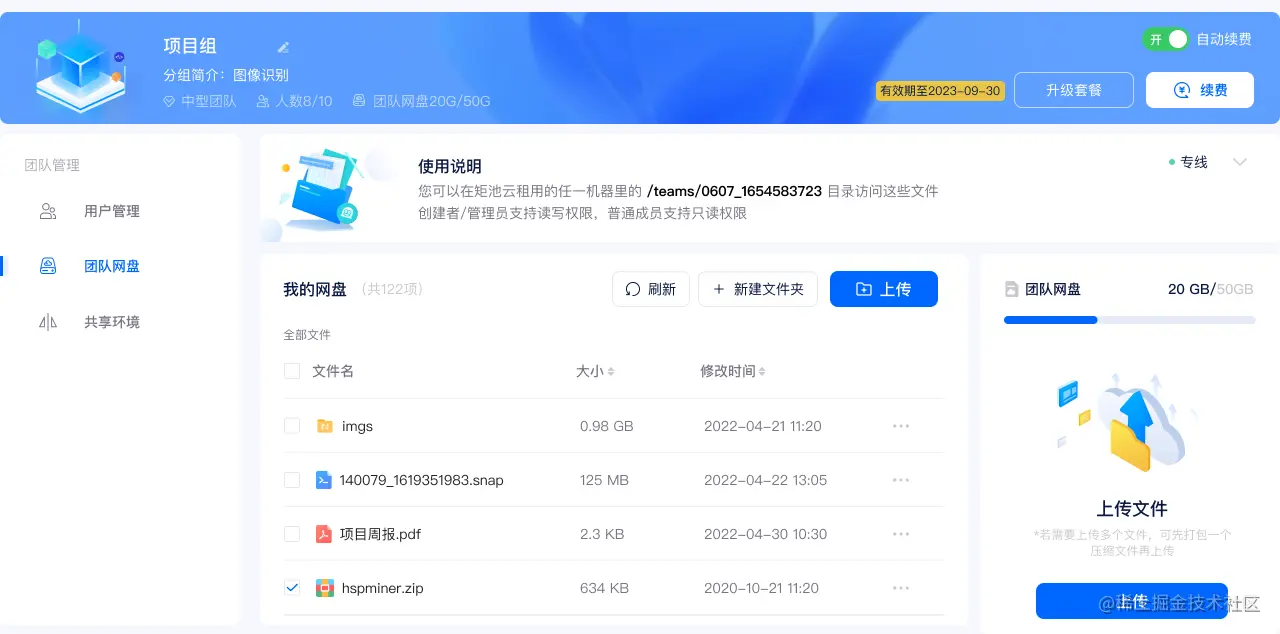Click the pencil edit icon beside 项目组
The height and width of the screenshot is (634, 1280).
[283, 47]
